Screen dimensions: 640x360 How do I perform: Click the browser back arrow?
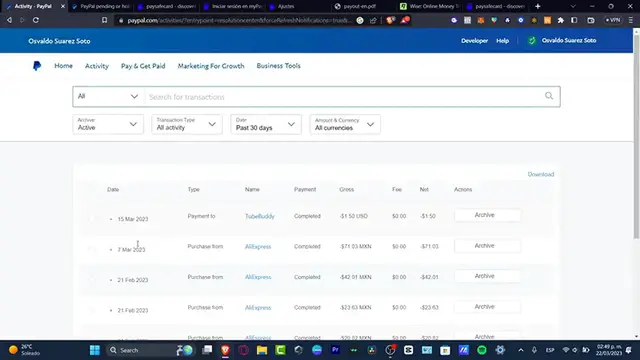(9, 20)
